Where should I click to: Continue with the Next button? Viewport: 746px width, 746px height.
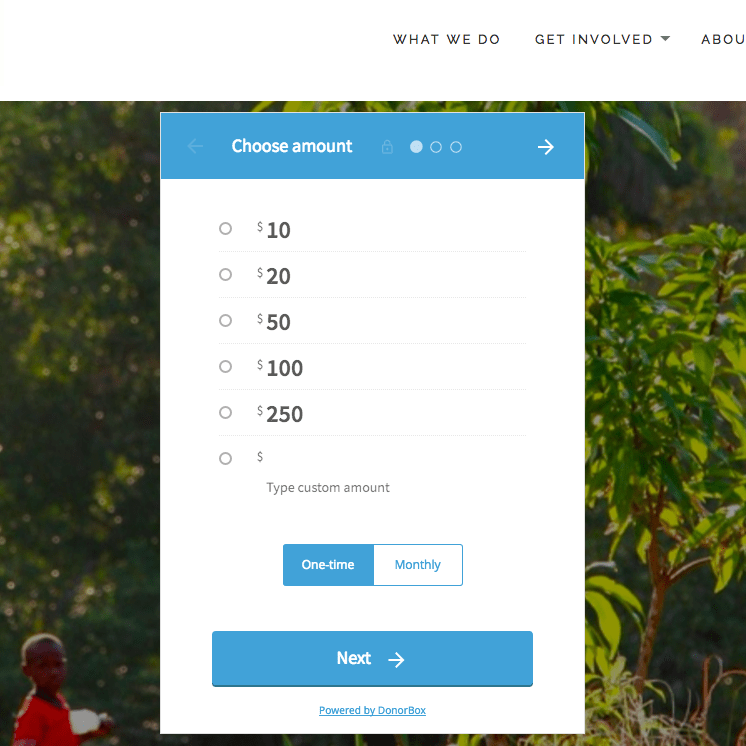(372, 658)
